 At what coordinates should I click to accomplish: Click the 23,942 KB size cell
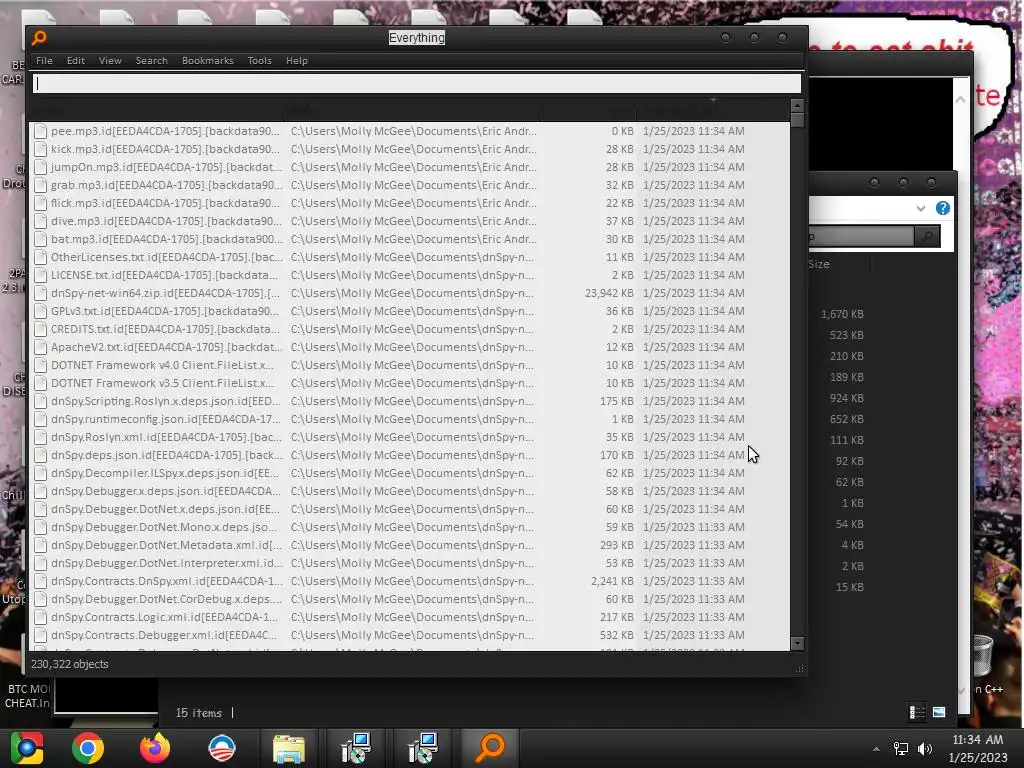click(609, 293)
